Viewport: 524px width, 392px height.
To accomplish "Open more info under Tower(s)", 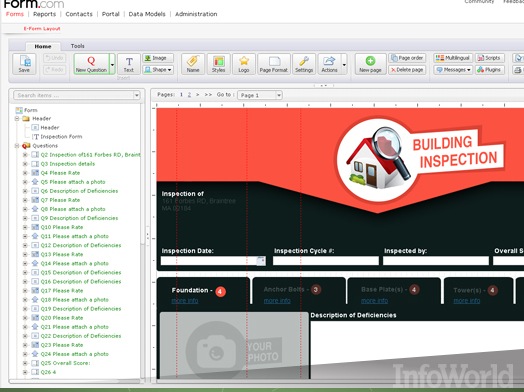I will [x=467, y=301].
